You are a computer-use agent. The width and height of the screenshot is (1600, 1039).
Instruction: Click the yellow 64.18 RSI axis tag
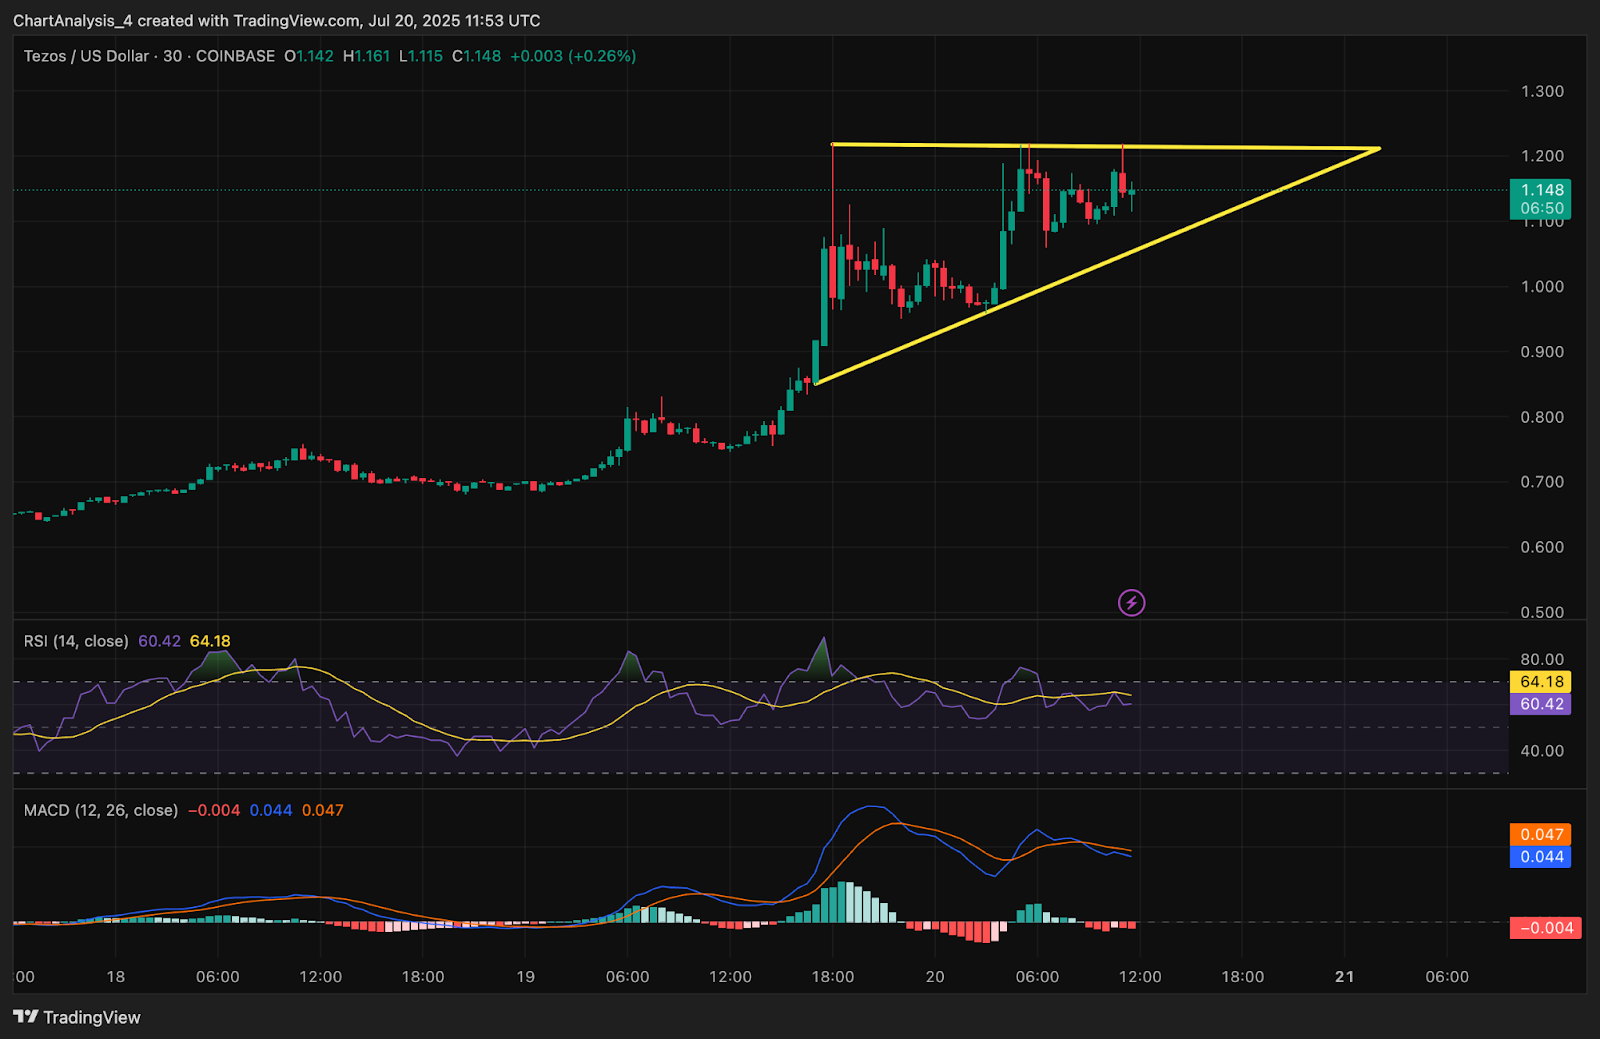pyautogui.click(x=1541, y=682)
